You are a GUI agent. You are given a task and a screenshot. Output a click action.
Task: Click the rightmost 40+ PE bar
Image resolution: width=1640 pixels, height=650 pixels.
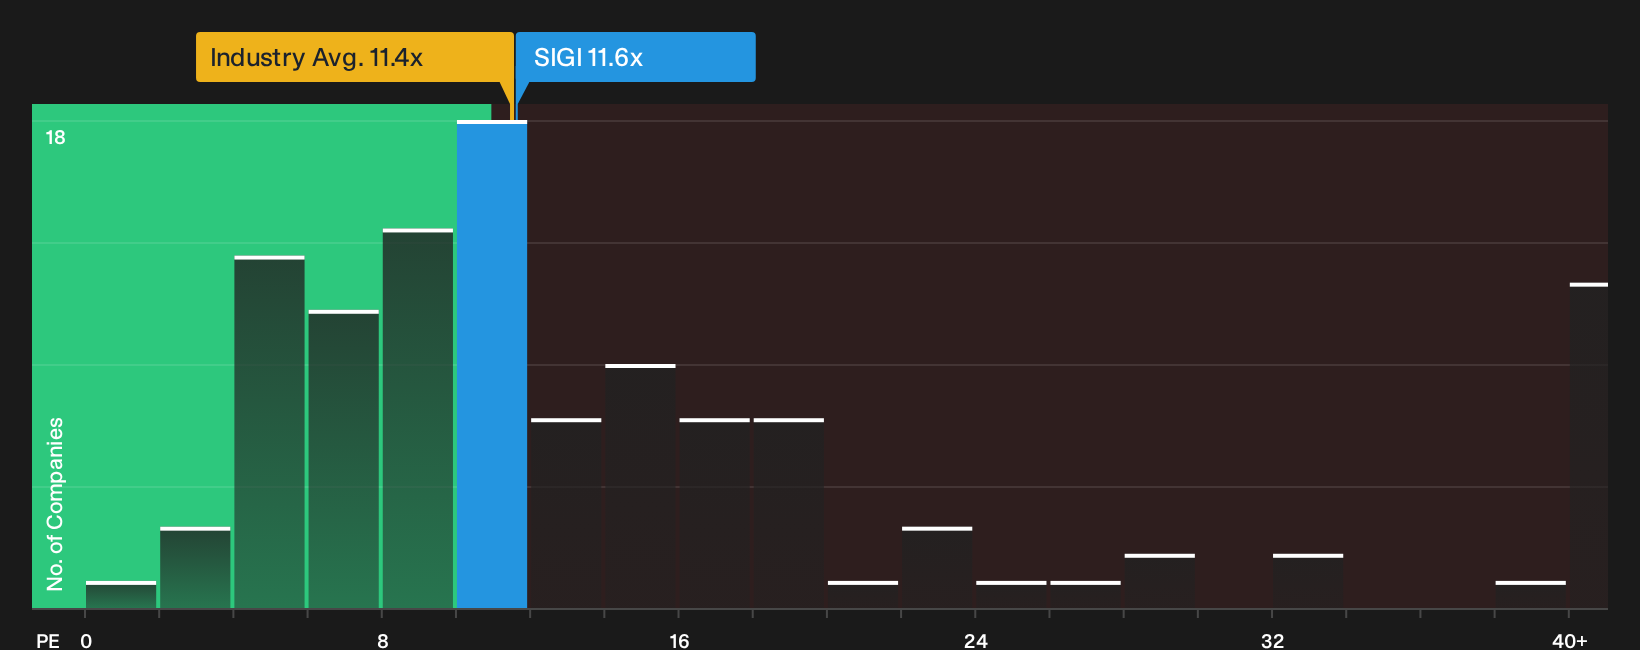click(1589, 446)
